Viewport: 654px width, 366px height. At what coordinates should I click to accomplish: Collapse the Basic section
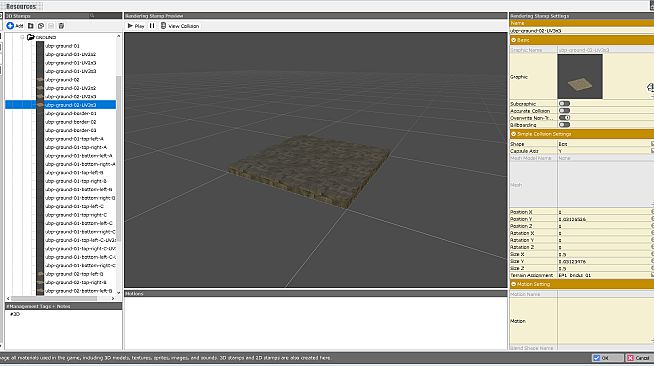click(x=513, y=40)
